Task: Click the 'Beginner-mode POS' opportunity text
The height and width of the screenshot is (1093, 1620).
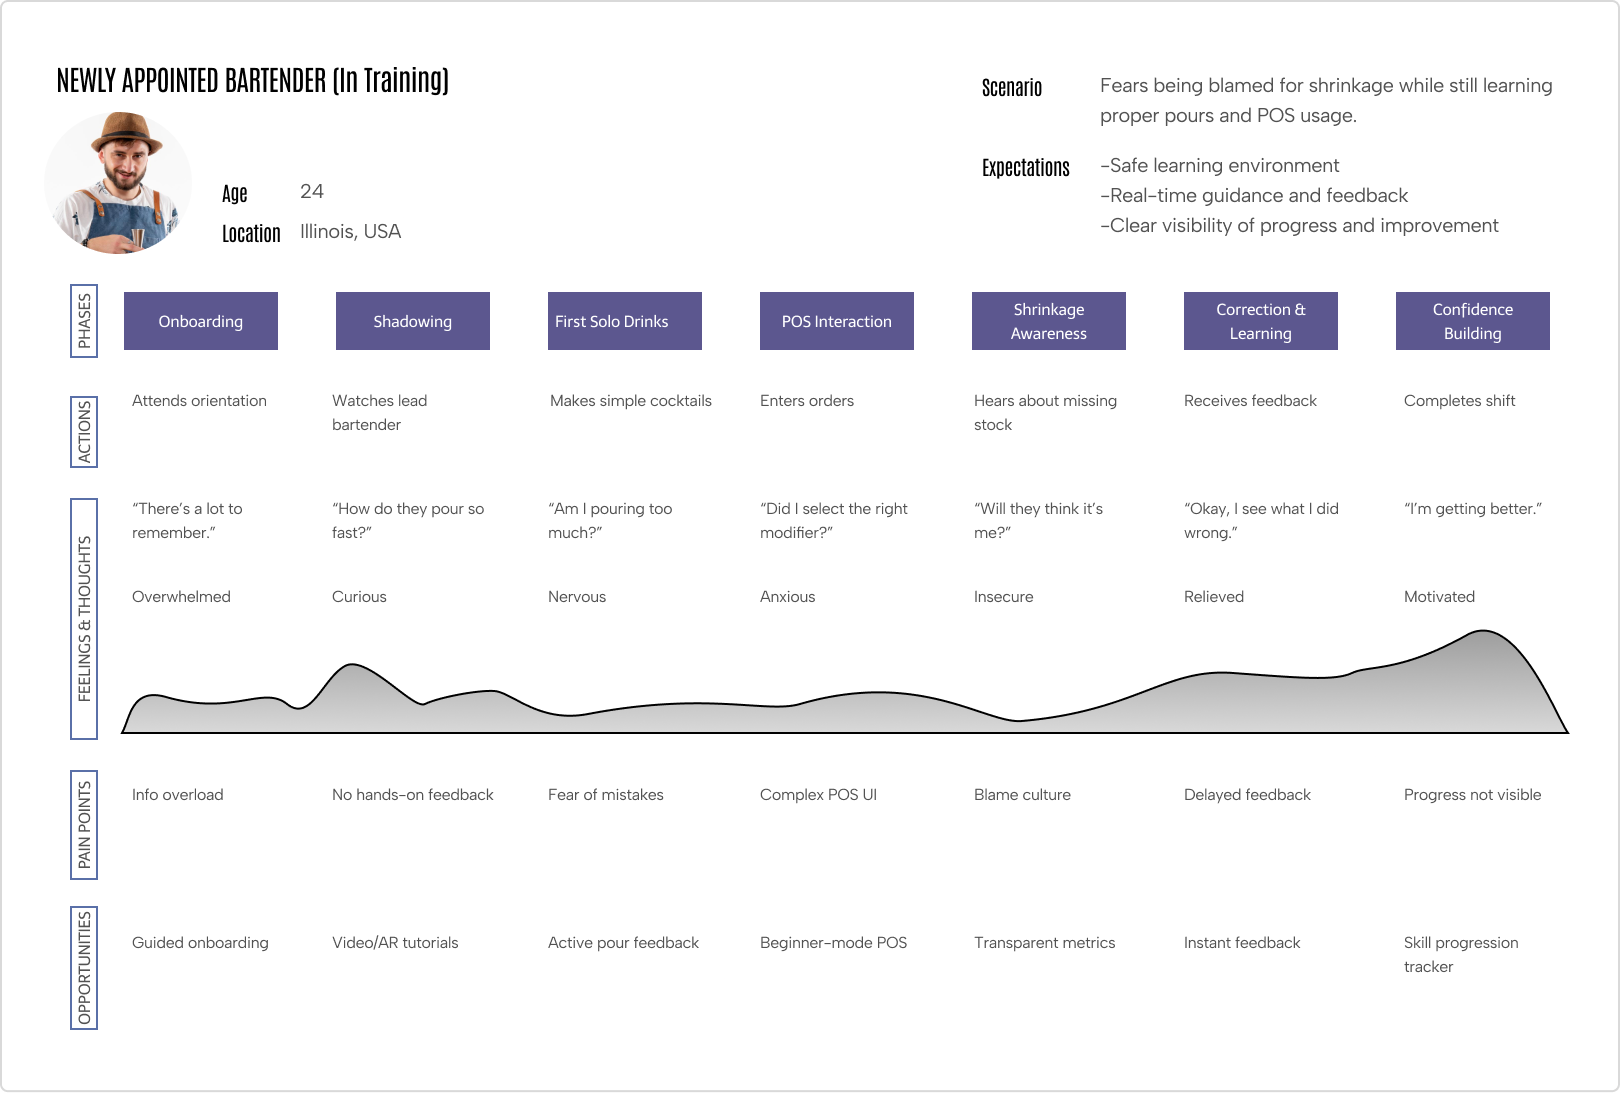Action: pyautogui.click(x=834, y=943)
